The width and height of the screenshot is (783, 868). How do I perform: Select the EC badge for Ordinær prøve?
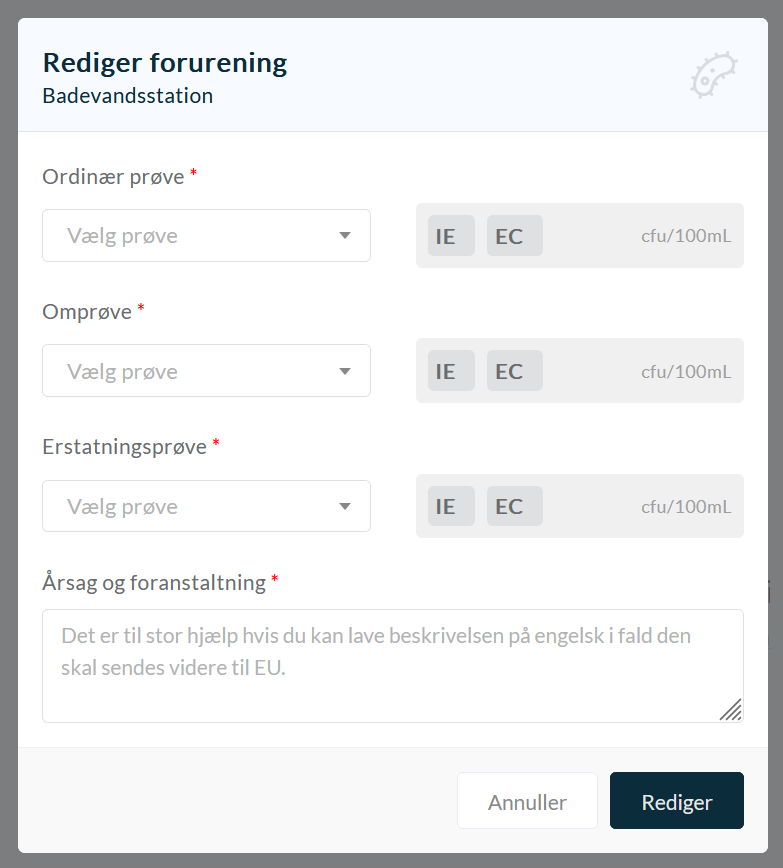(x=514, y=235)
